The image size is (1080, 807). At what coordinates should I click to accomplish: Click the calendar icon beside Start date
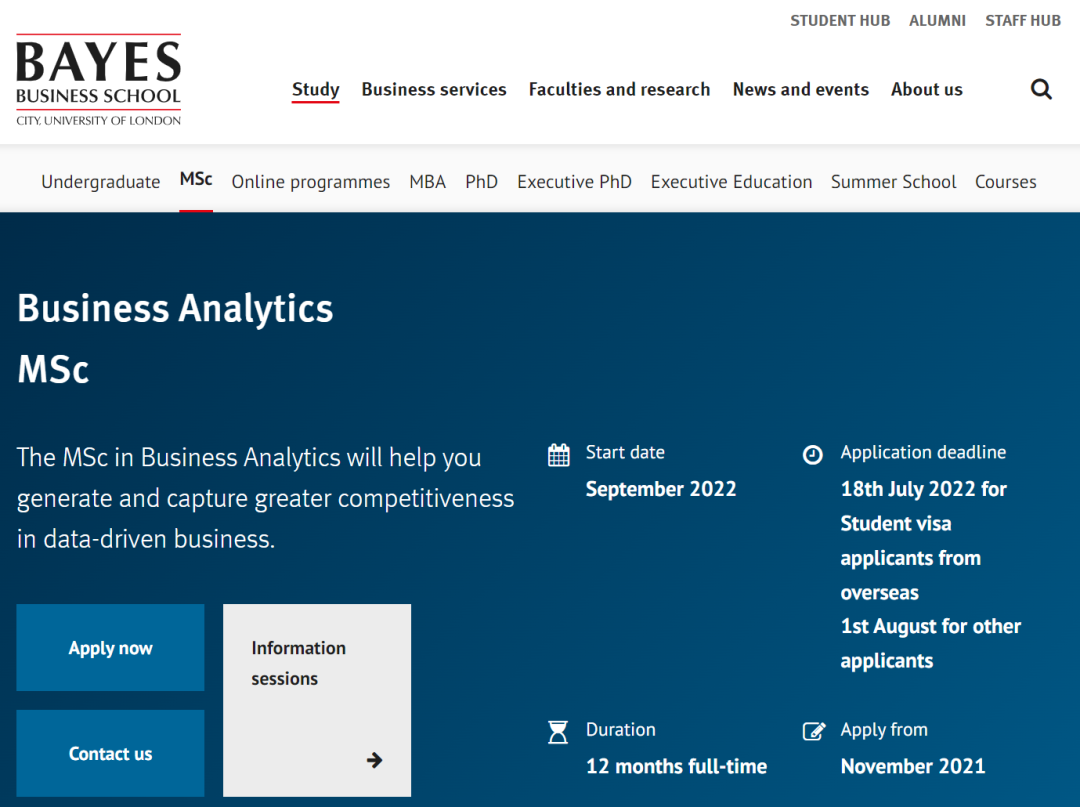559,455
